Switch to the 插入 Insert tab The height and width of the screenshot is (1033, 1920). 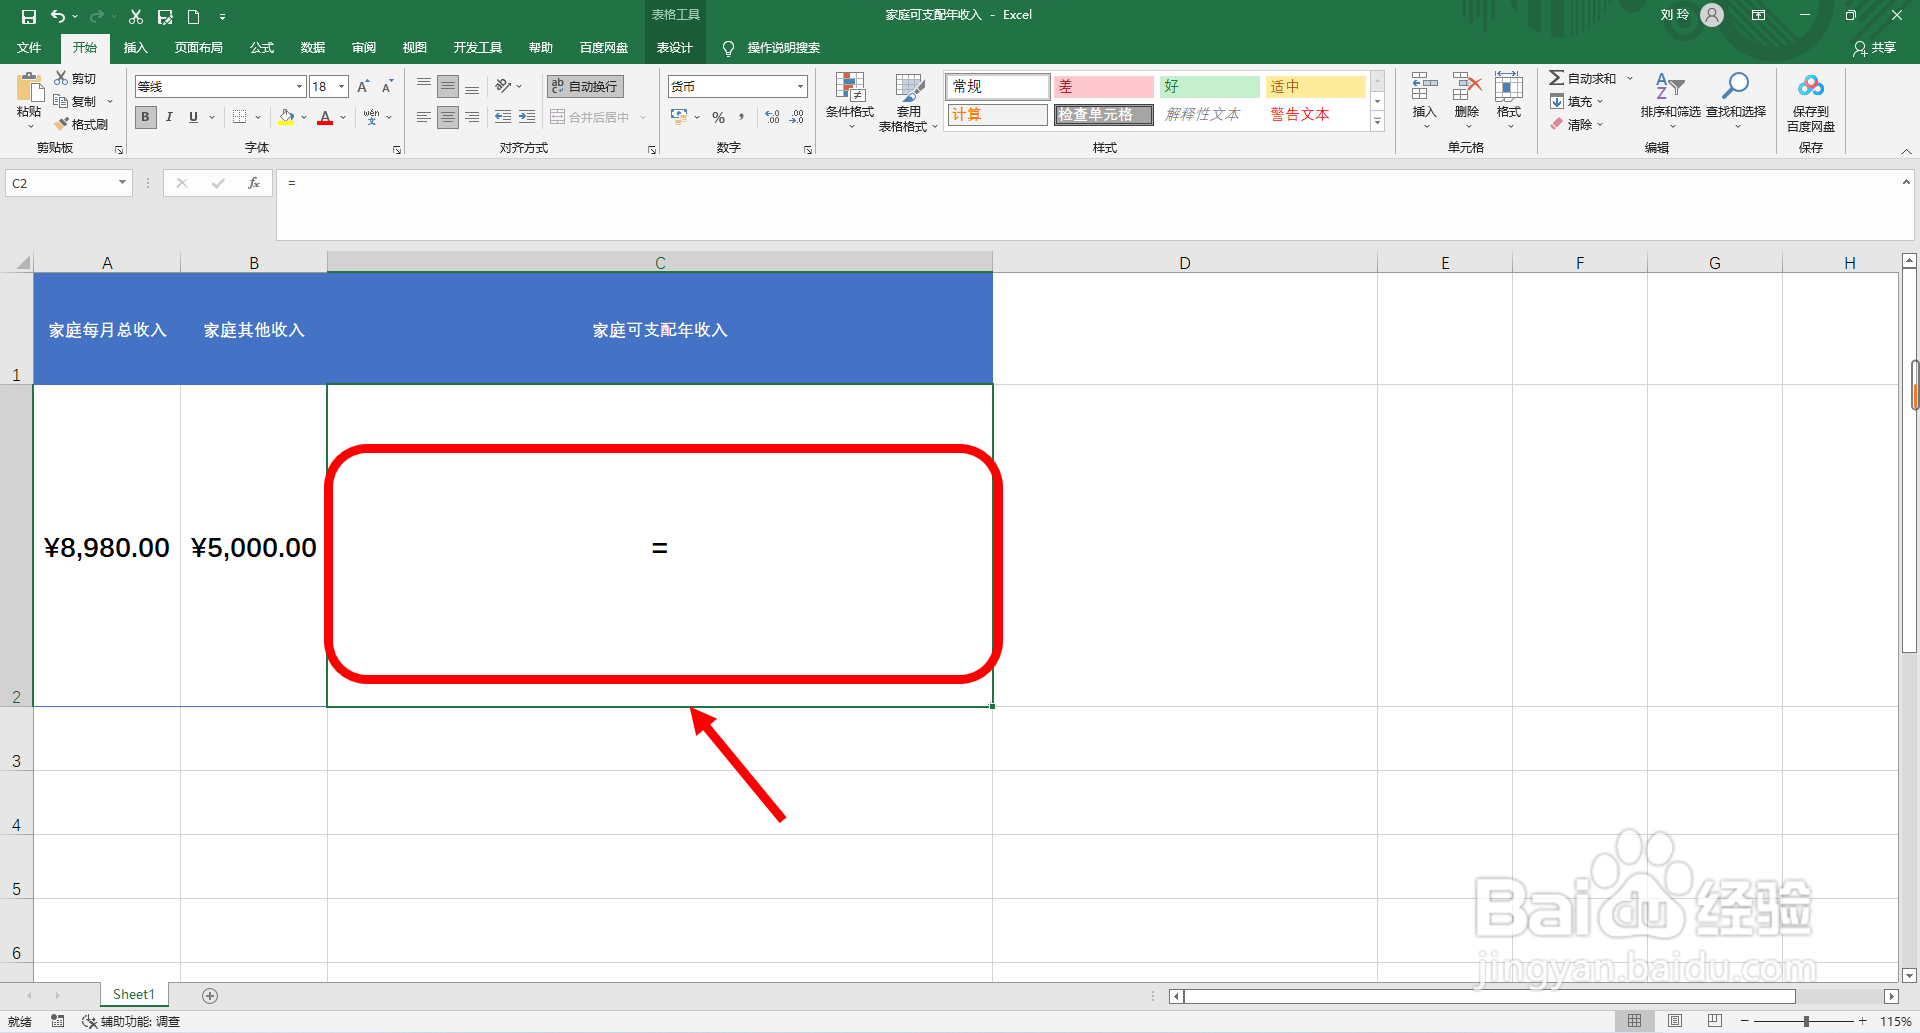[x=135, y=48]
